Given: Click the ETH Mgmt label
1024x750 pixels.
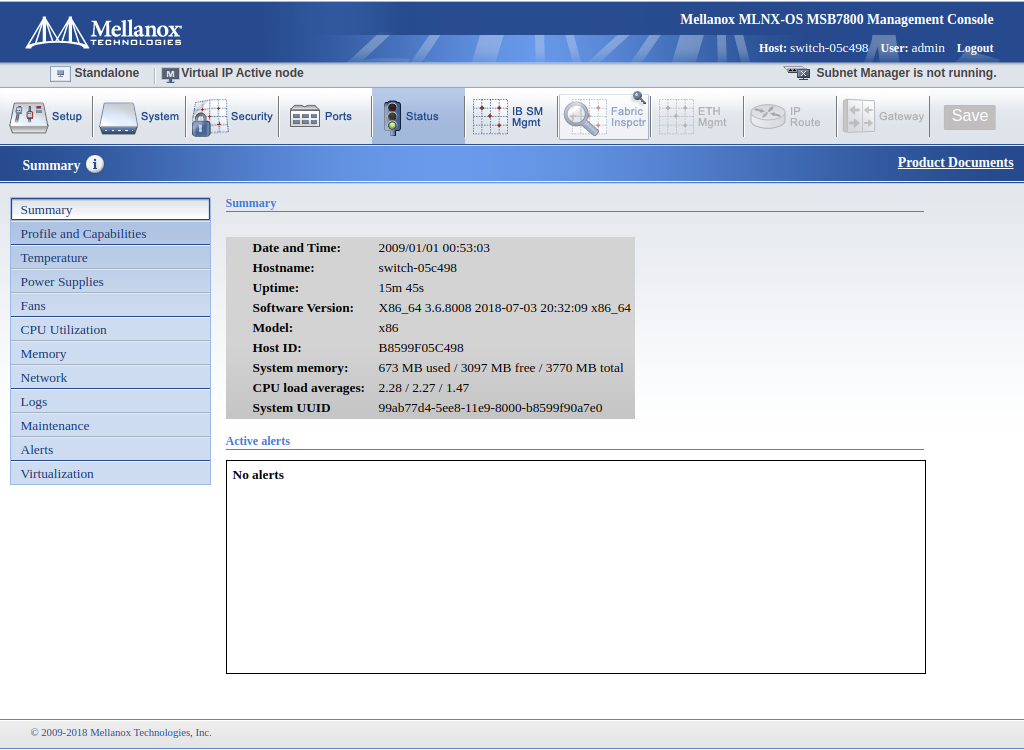Looking at the screenshot, I should point(712,117).
